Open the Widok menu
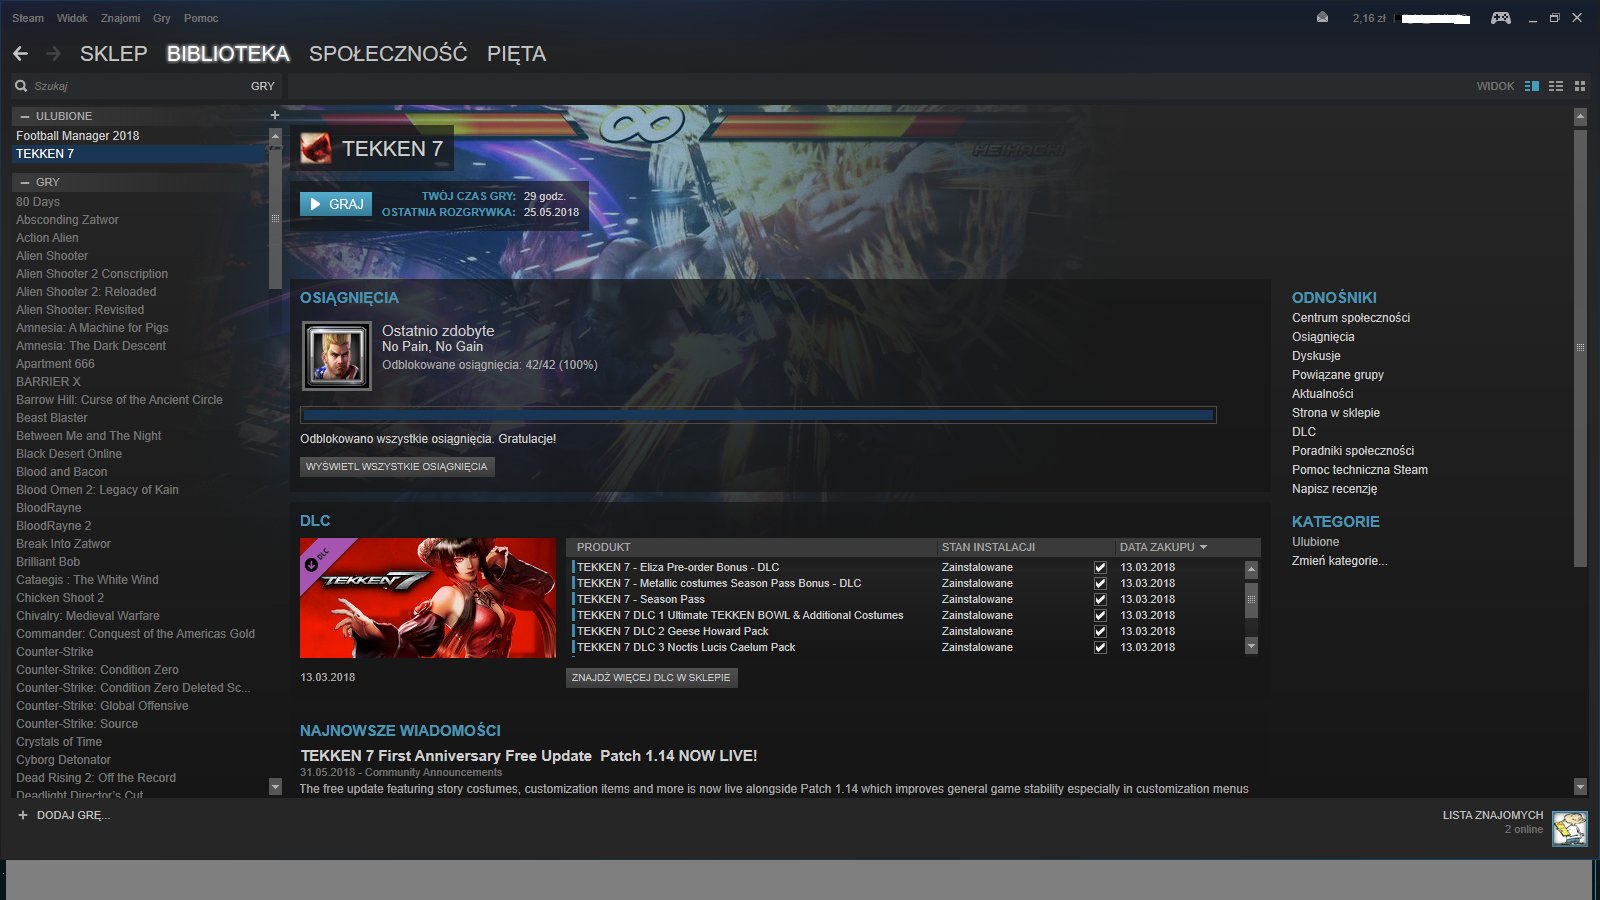 (72, 18)
